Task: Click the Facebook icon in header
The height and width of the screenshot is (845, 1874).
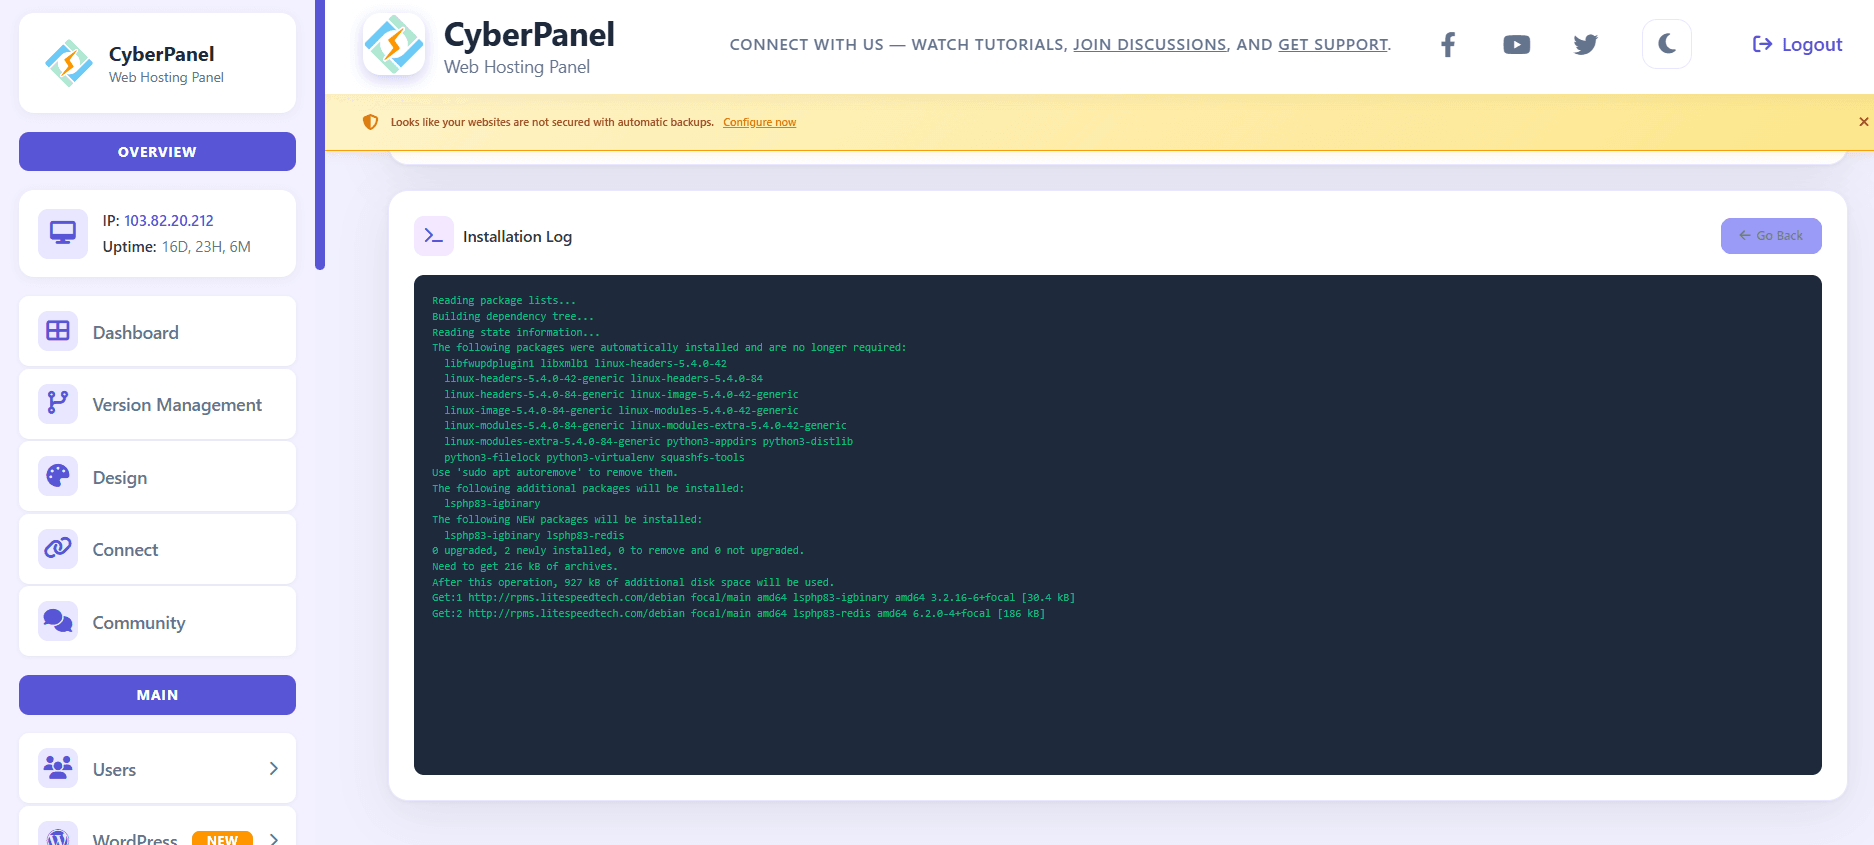Action: [1447, 44]
